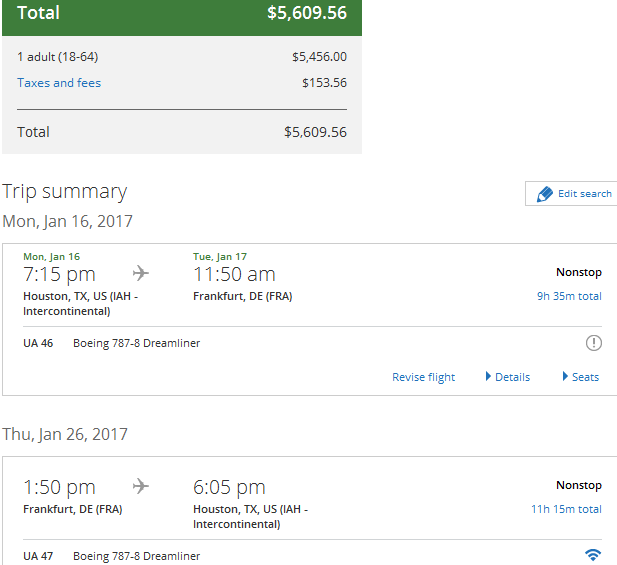Viewport: 617px width, 565px height.
Task: Open the 9h 35m total duration link
Action: pos(569,296)
